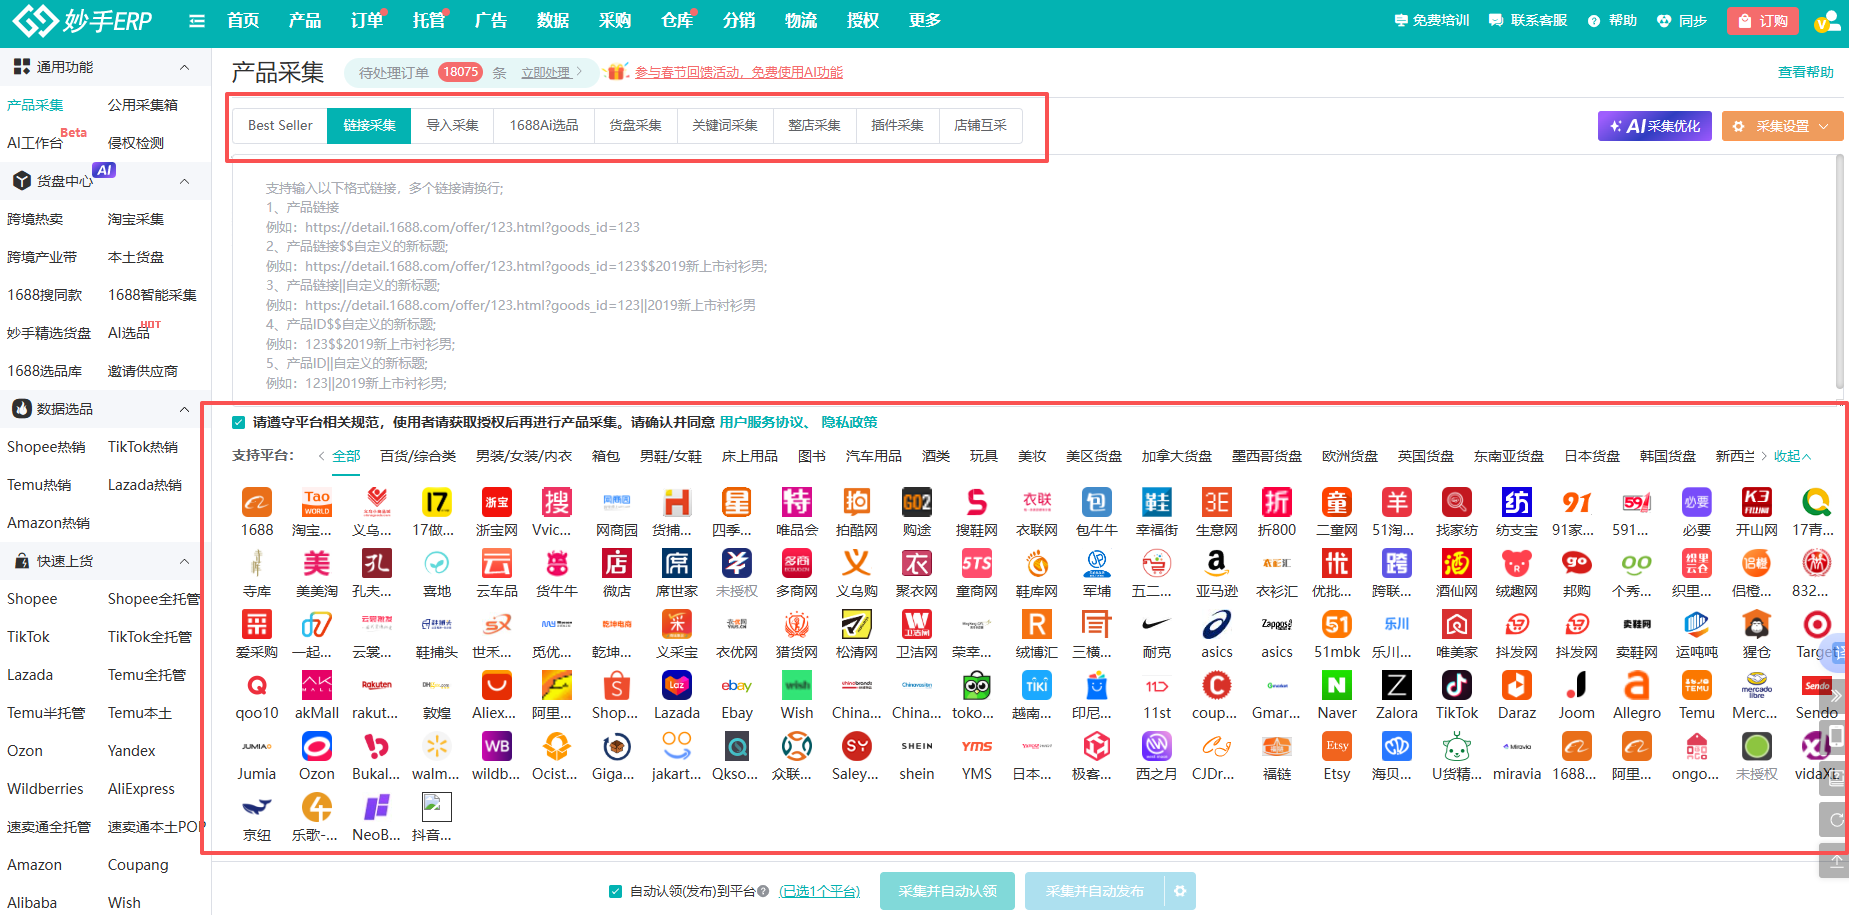Choose the TikTok platform icon

coord(1456,686)
